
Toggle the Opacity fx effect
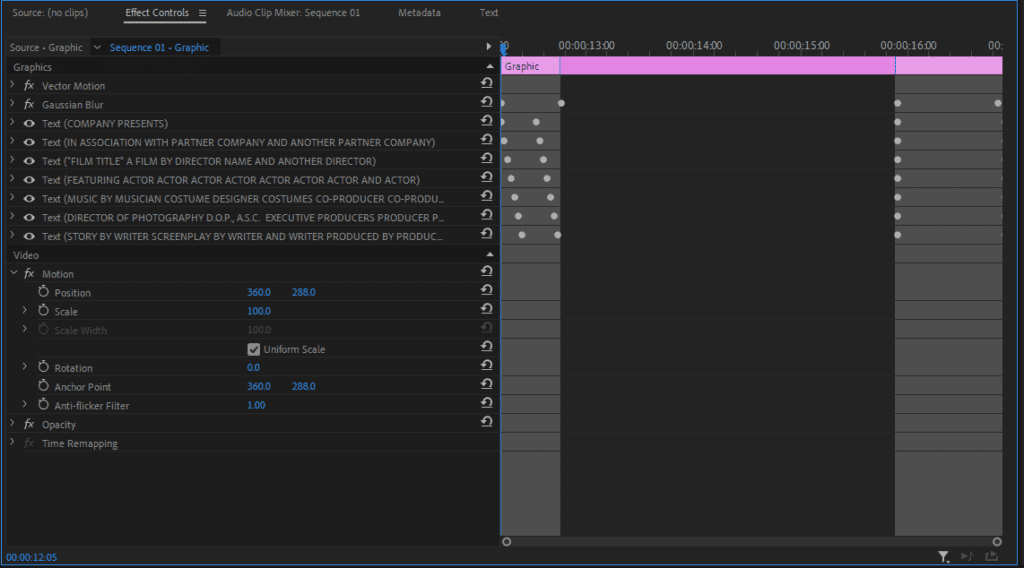[29, 424]
